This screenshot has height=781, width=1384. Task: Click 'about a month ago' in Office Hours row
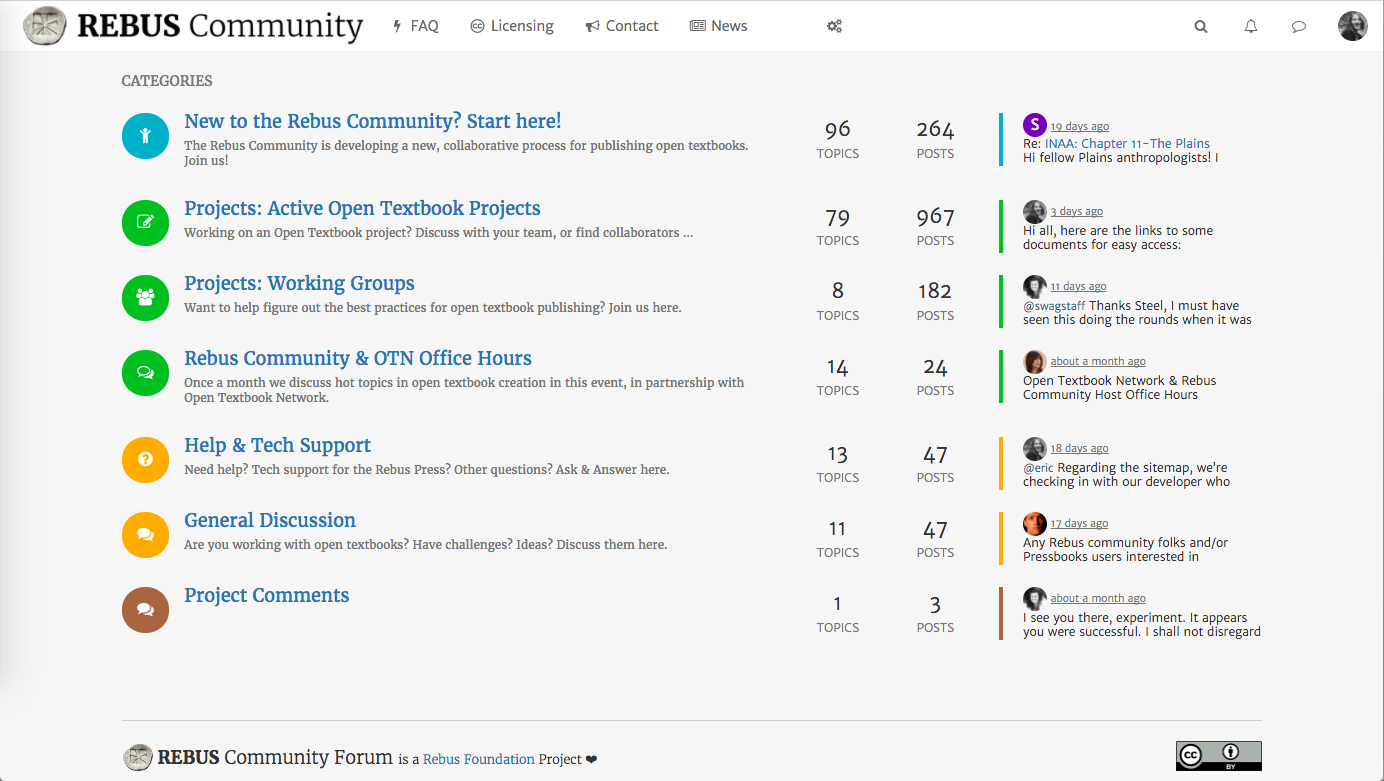click(1098, 362)
